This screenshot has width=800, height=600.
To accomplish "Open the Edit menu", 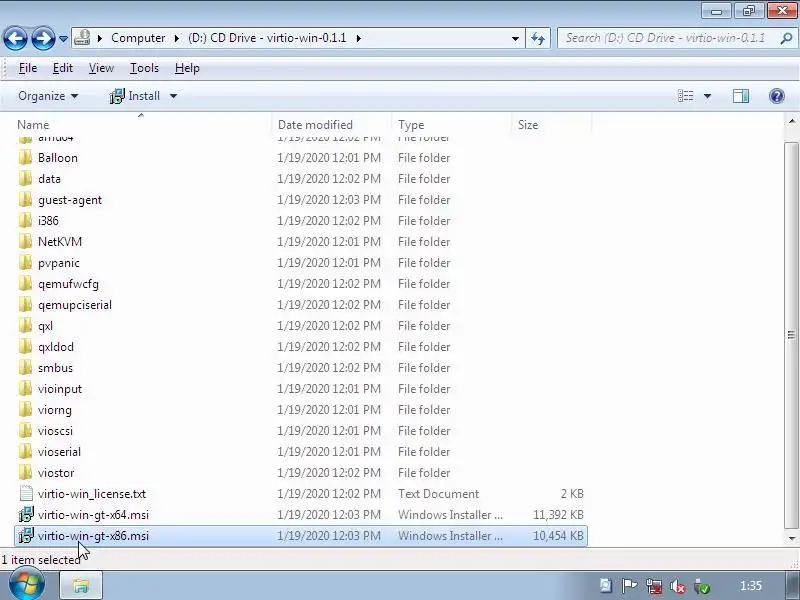I will 63,68.
